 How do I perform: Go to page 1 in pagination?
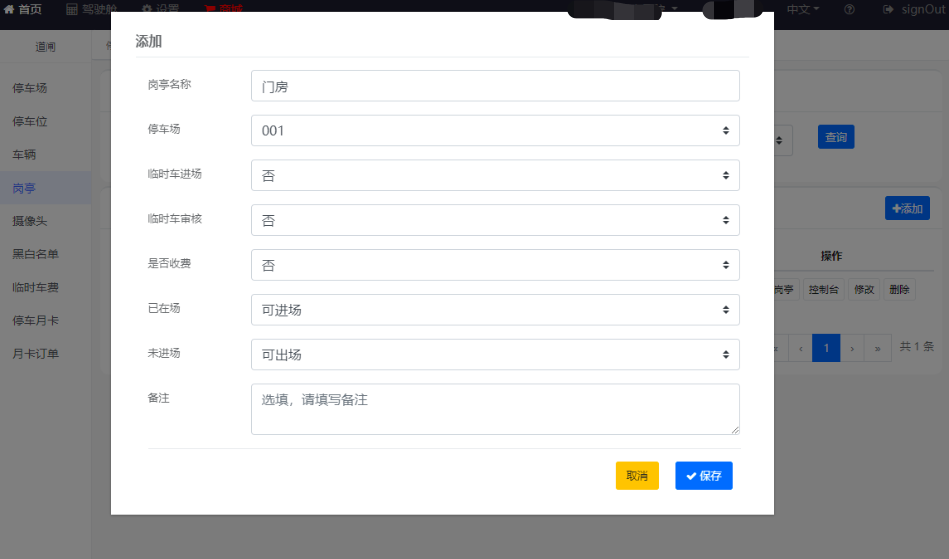pyautogui.click(x=826, y=348)
